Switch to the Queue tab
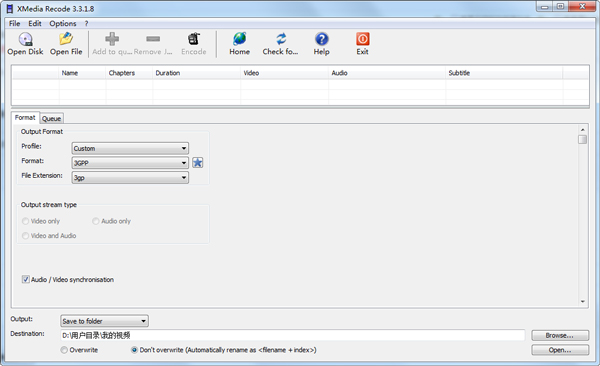 51,118
